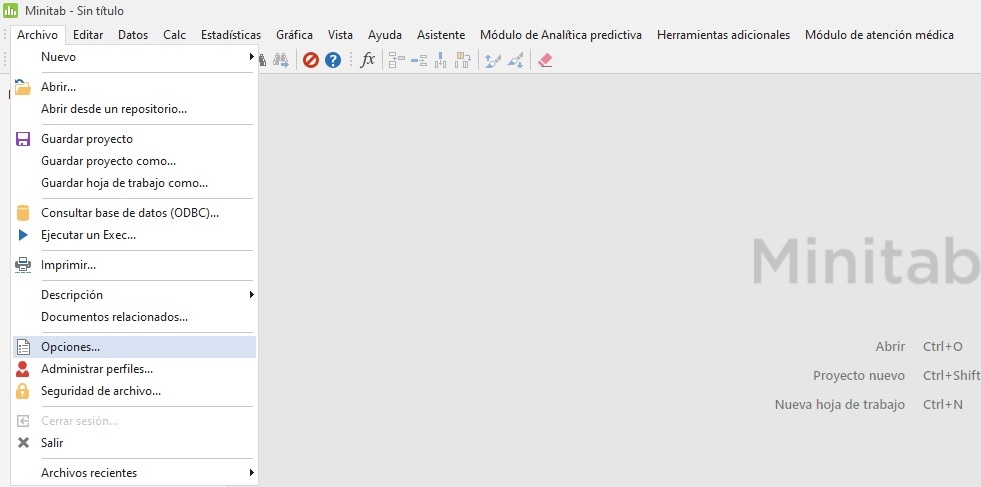Open Herramientas adicionales menu
The image size is (981, 487).
click(723, 35)
